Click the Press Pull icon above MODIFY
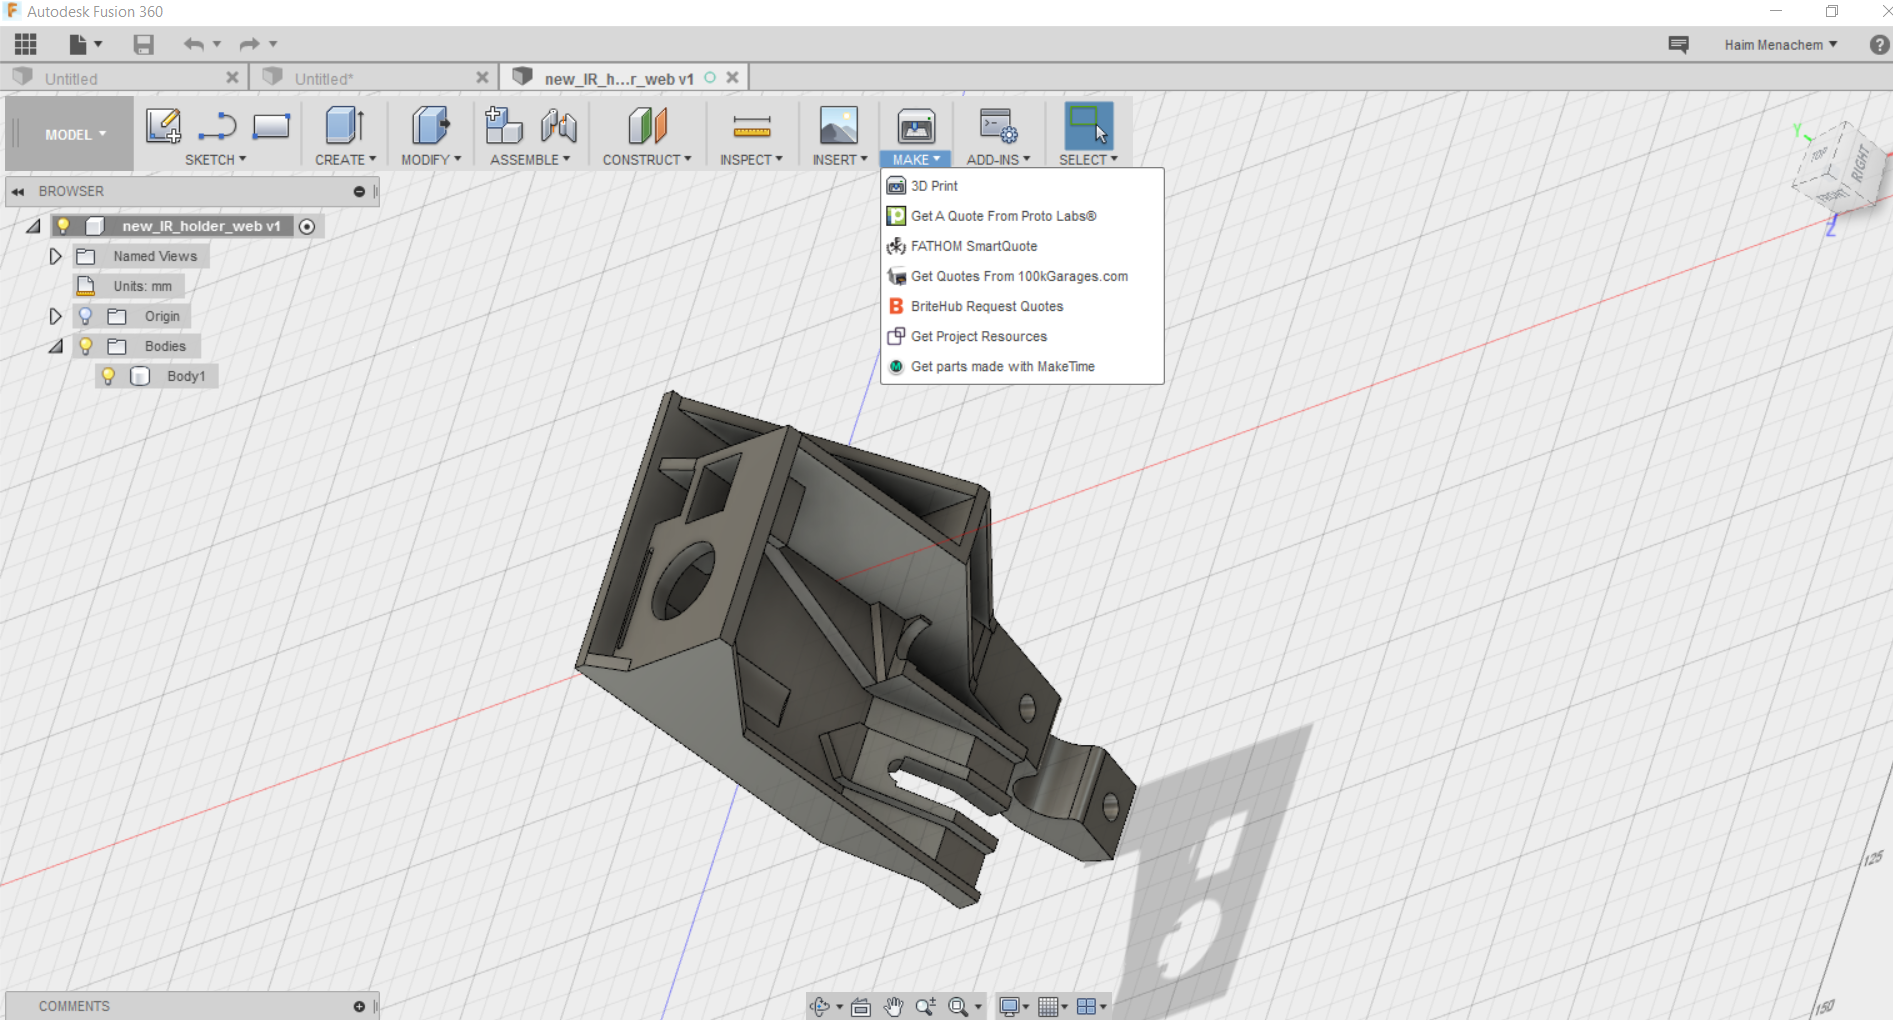Screen dimensions: 1893x1020 431,126
